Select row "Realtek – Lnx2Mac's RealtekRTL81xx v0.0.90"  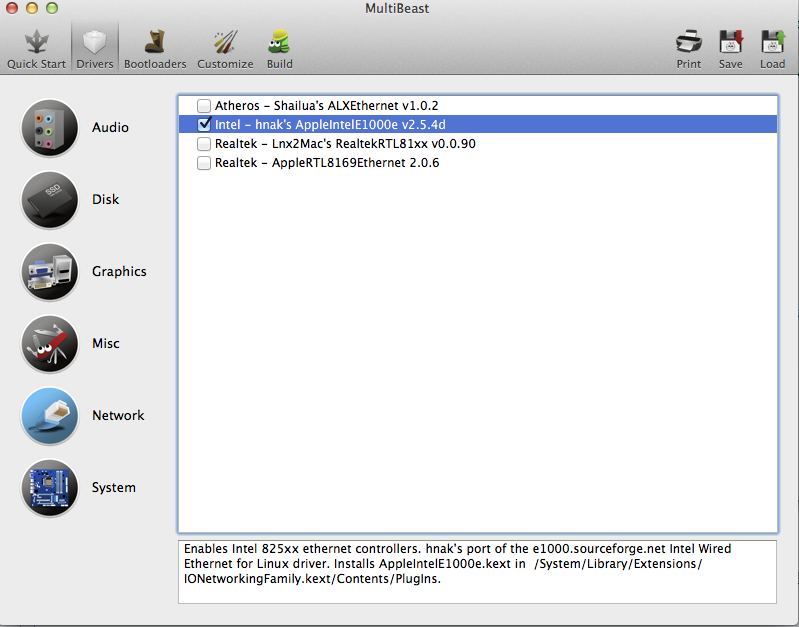coord(478,144)
